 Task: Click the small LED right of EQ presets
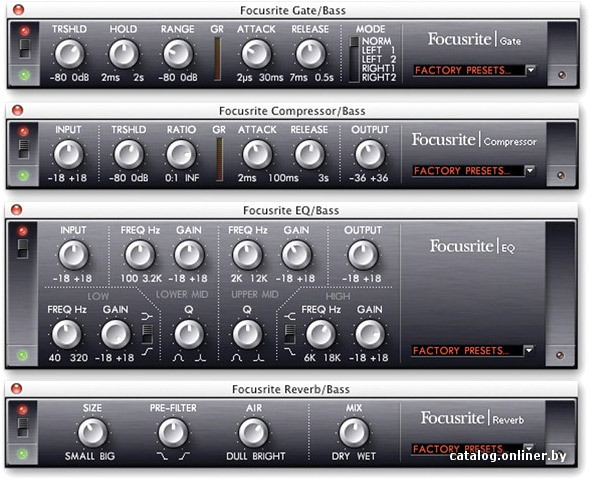[560, 355]
